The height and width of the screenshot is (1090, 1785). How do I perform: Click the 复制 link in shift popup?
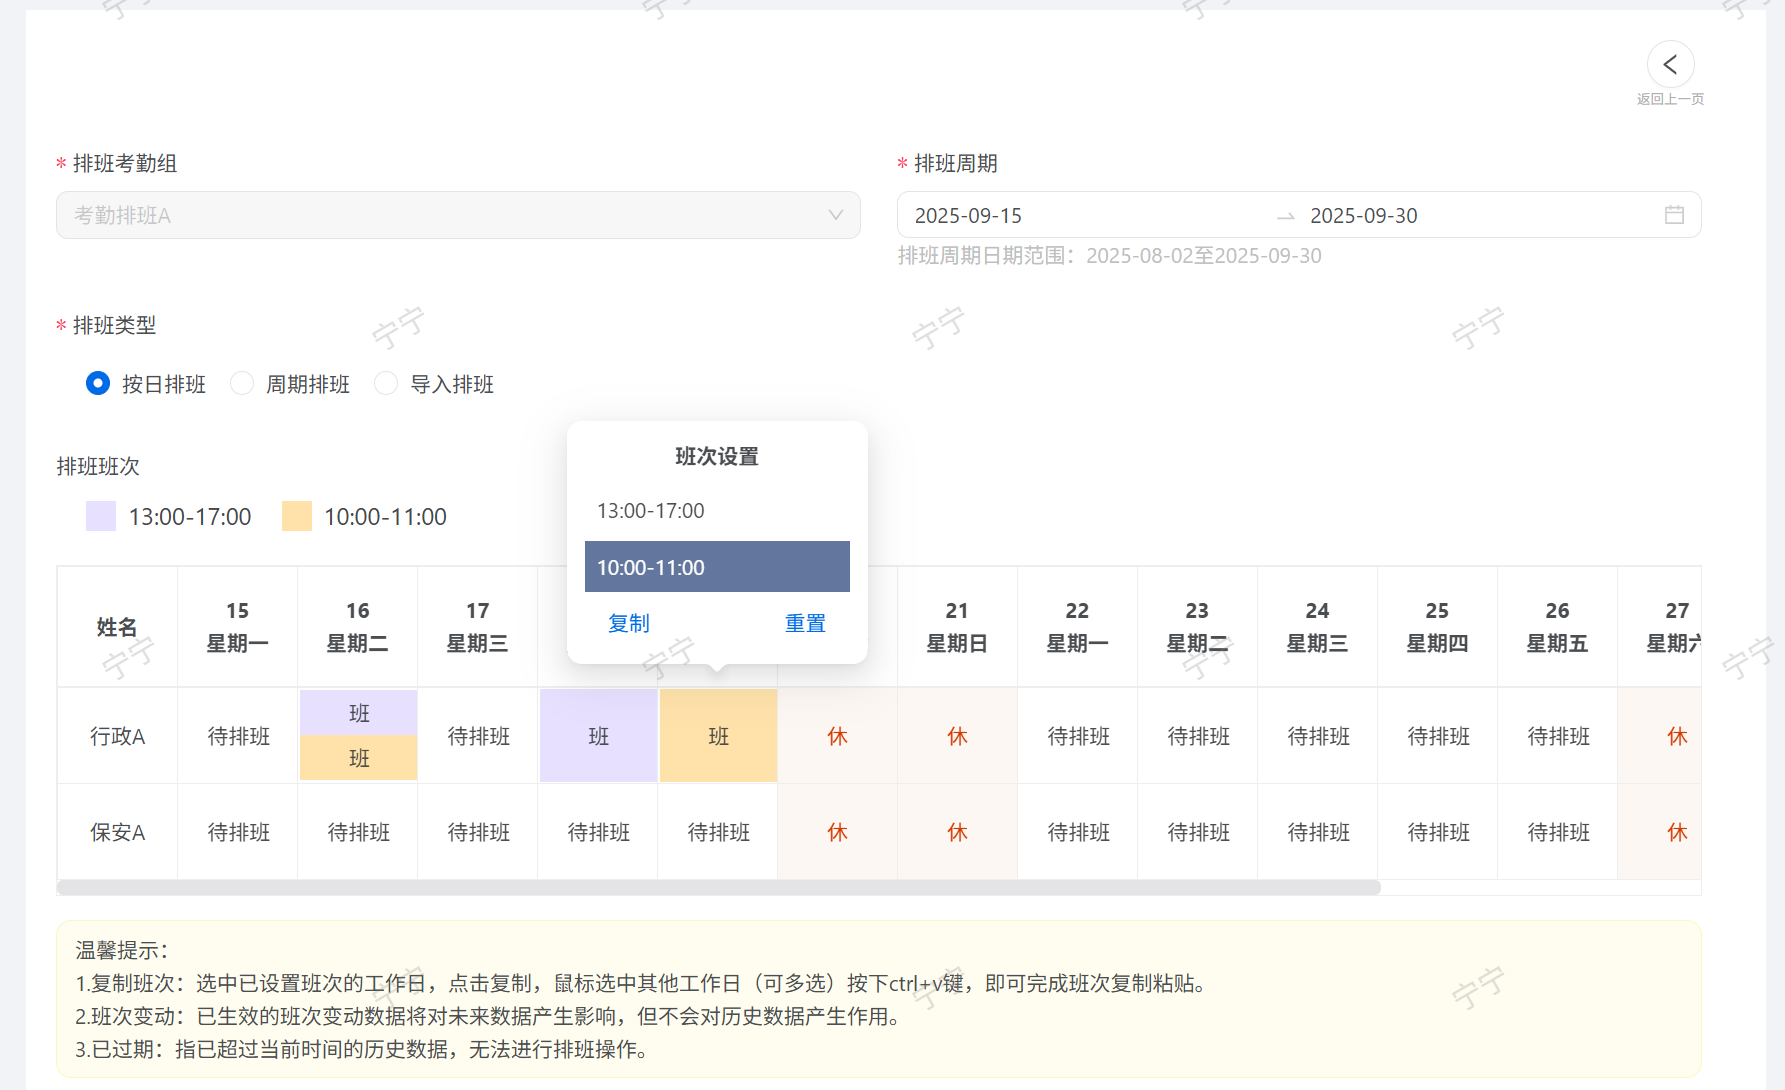coord(628,623)
